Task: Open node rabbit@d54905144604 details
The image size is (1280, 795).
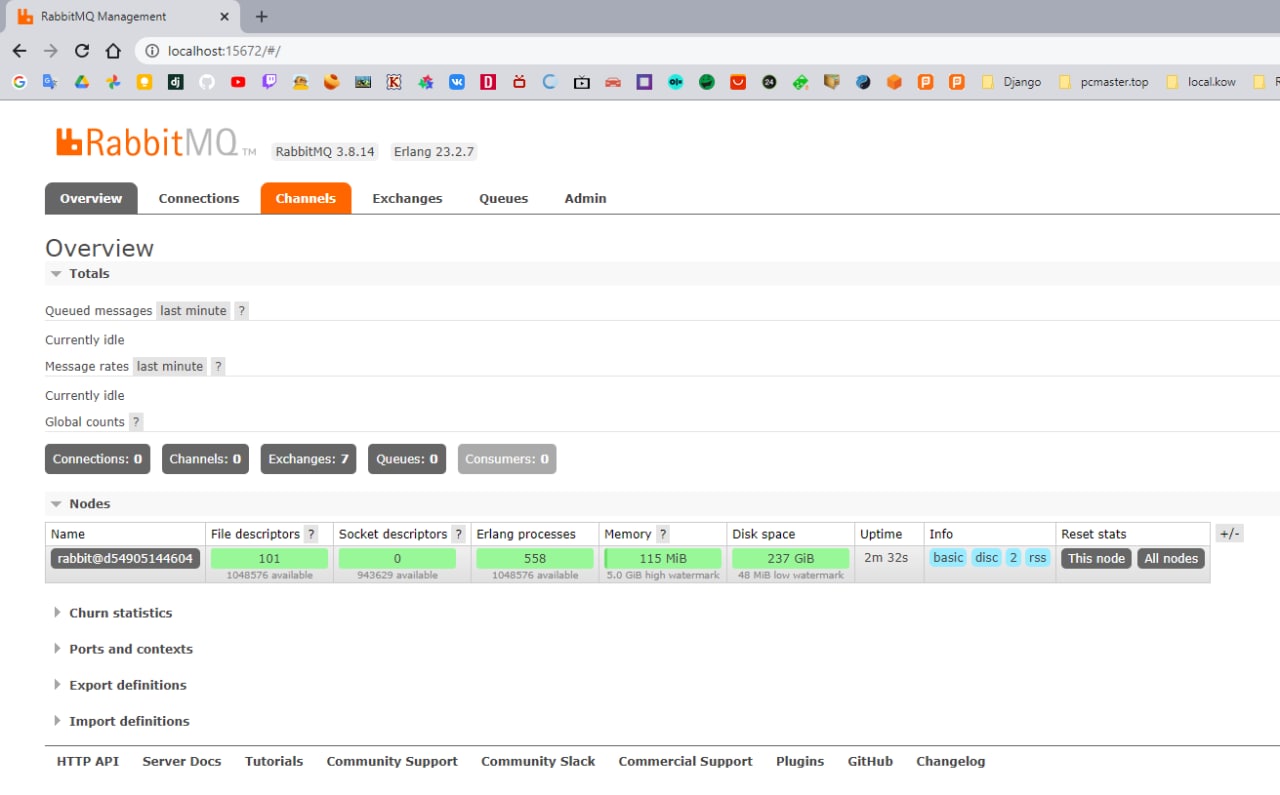Action: (126, 559)
